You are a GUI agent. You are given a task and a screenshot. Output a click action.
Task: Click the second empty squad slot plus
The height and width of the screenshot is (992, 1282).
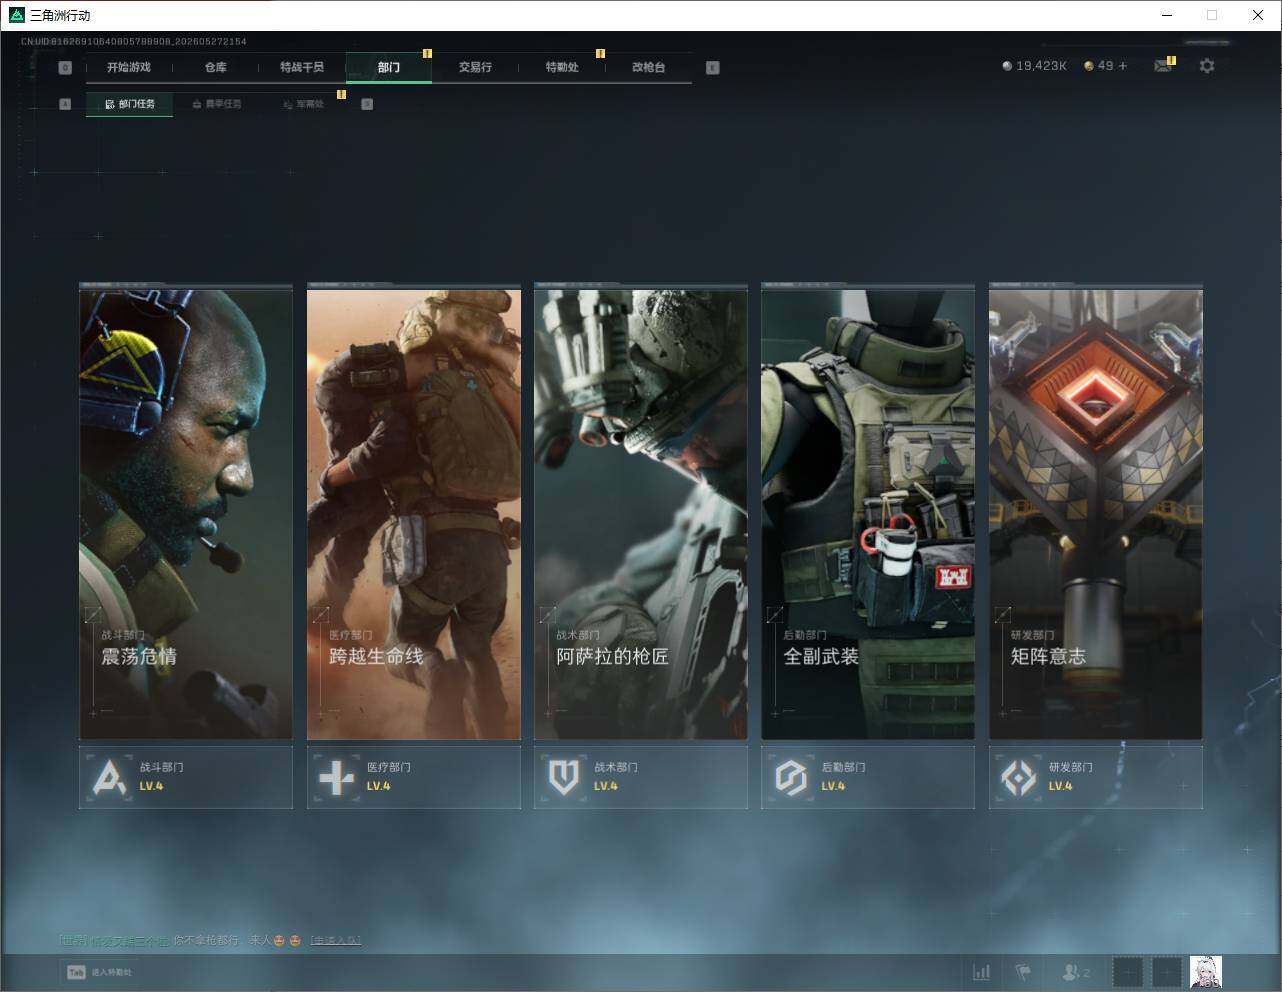pos(1166,972)
